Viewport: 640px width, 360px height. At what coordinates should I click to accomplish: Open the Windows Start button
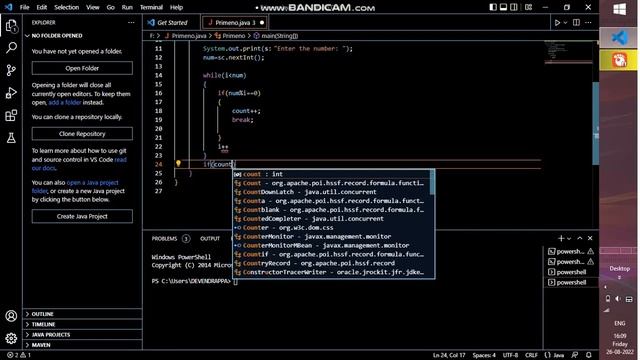[x=620, y=9]
